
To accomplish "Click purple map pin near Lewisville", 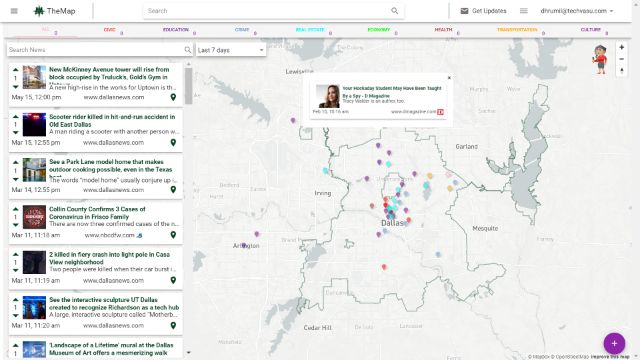I will (293, 120).
